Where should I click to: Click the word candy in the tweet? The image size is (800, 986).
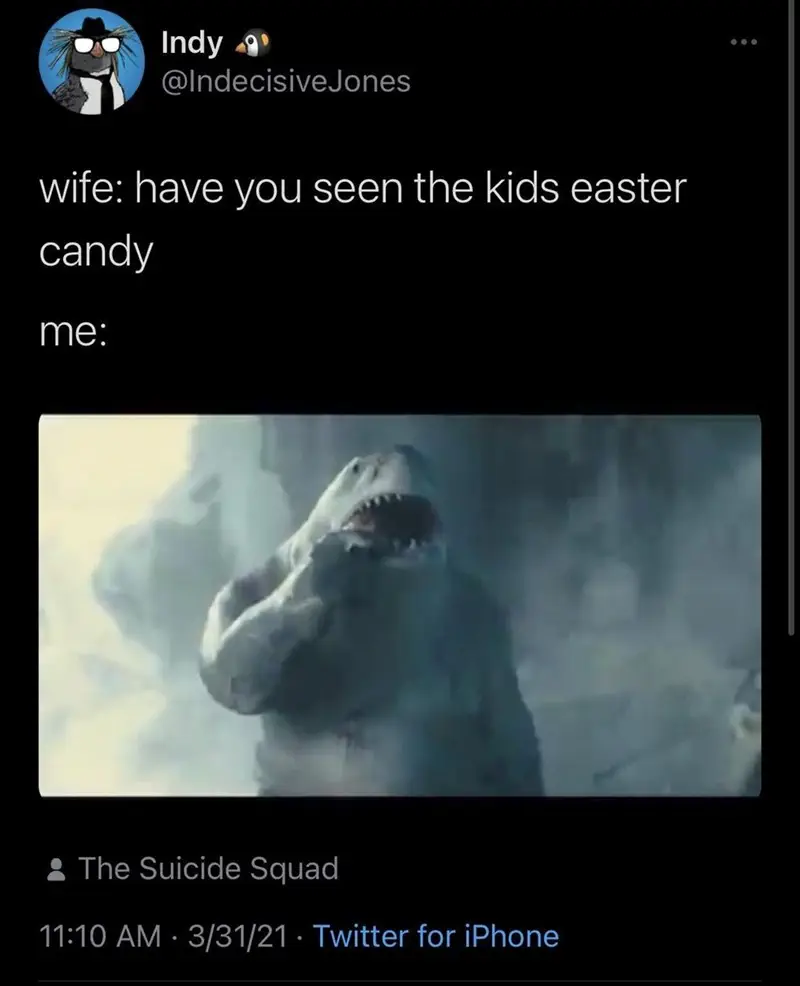point(96,252)
